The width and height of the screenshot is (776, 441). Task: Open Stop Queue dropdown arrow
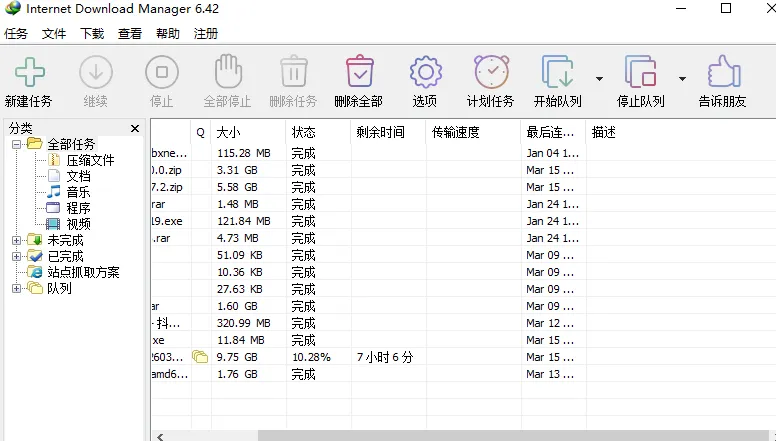point(682,79)
